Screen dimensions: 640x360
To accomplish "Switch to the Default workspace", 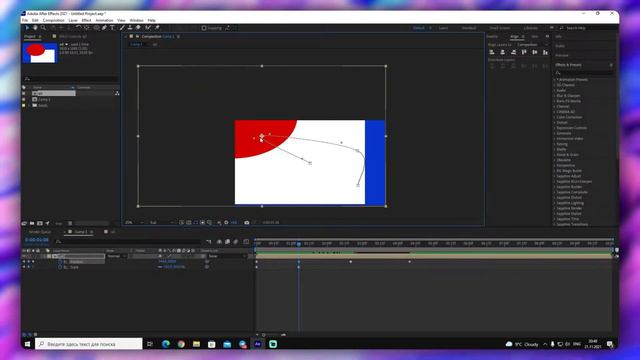I will click(419, 28).
